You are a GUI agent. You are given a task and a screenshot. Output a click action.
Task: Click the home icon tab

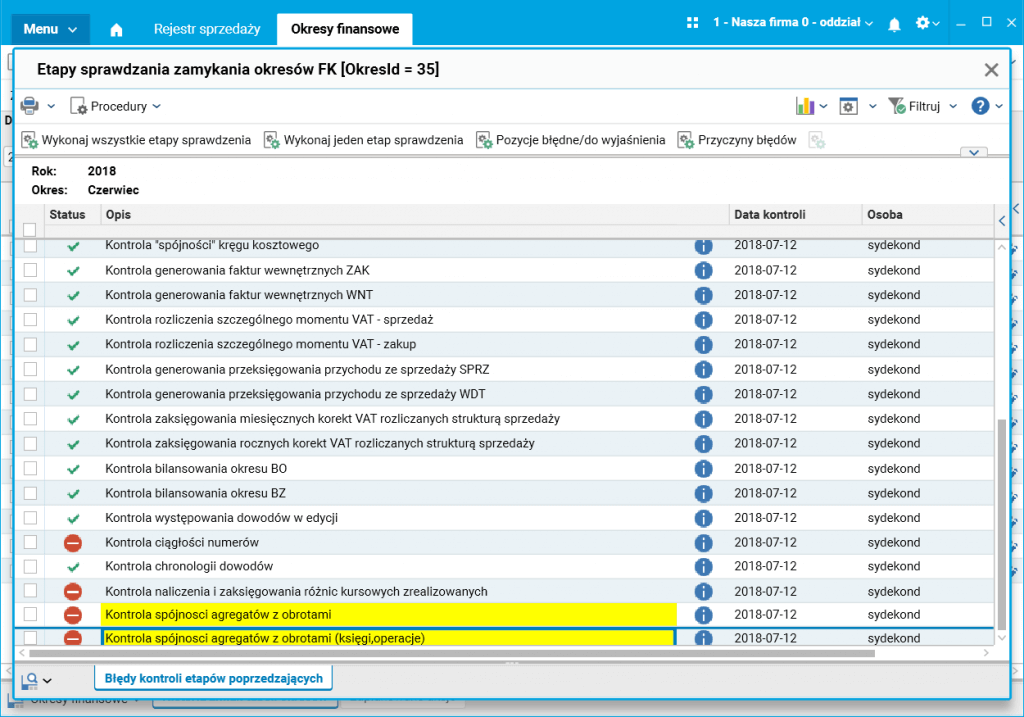coord(116,30)
